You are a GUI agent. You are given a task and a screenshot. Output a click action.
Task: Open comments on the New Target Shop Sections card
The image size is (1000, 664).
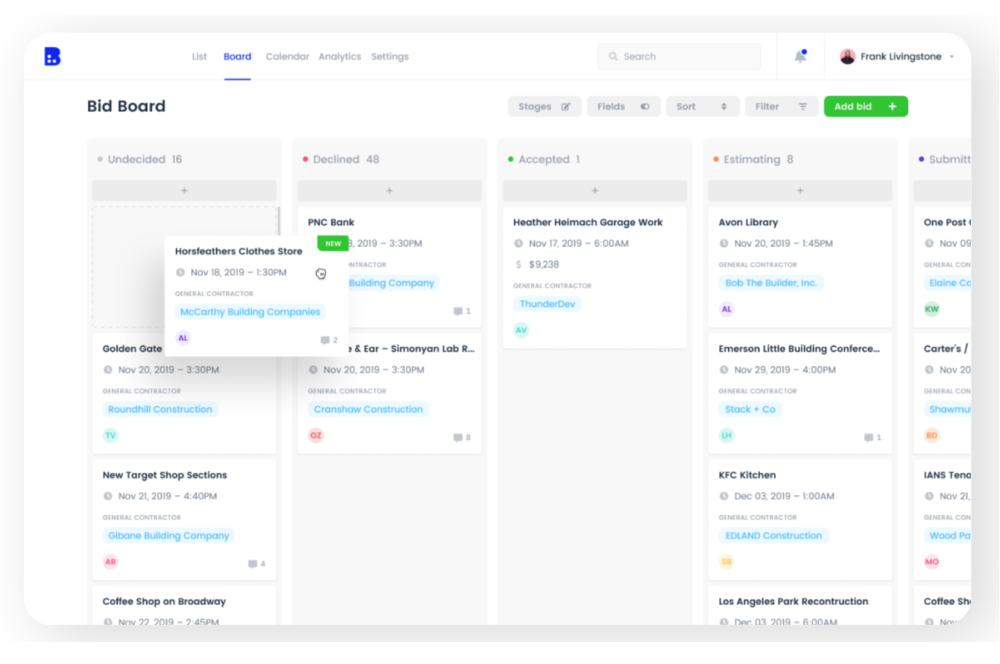click(256, 564)
